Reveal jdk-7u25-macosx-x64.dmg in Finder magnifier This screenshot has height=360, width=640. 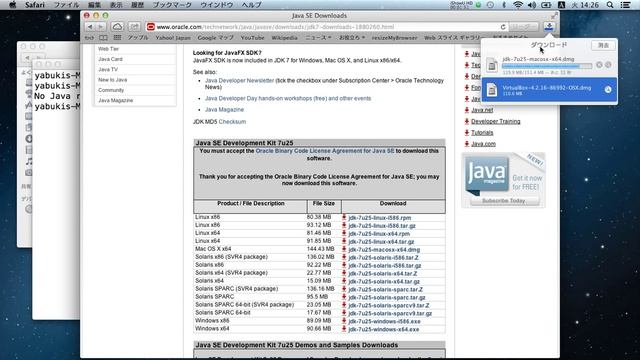click(x=608, y=65)
